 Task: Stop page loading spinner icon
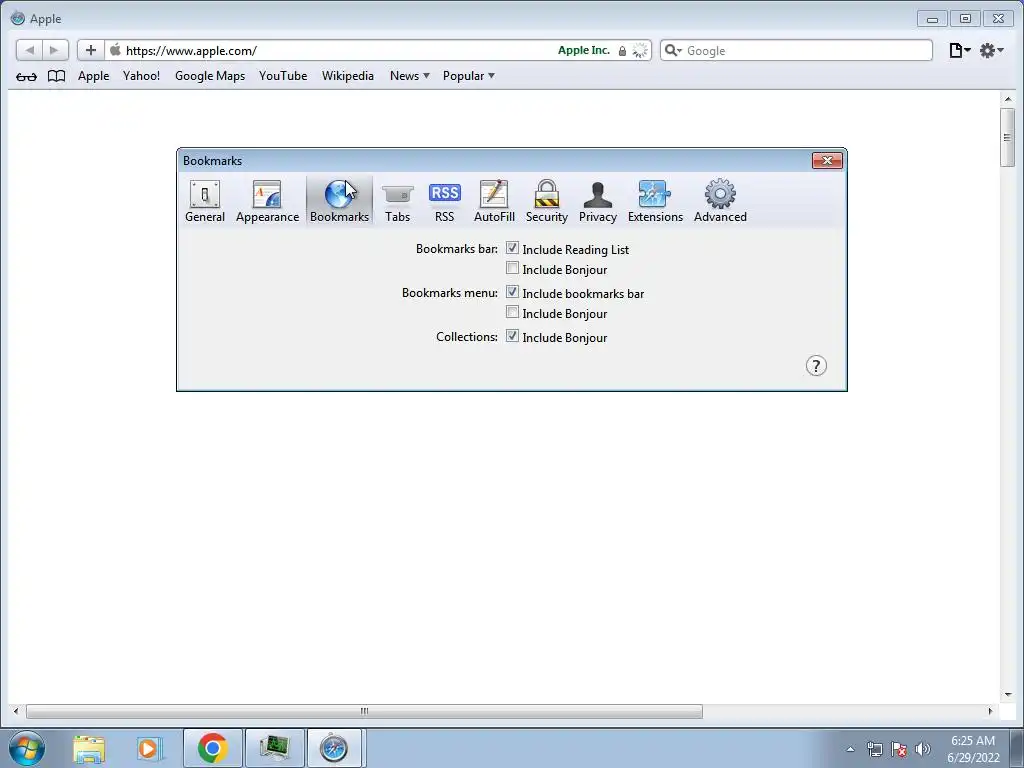(x=640, y=51)
